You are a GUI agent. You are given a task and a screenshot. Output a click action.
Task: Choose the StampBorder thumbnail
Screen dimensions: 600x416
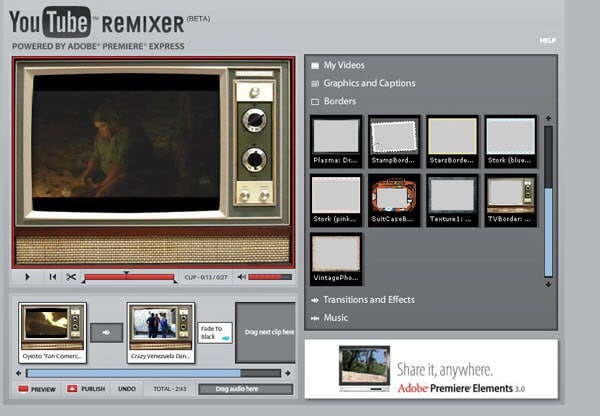(x=394, y=142)
